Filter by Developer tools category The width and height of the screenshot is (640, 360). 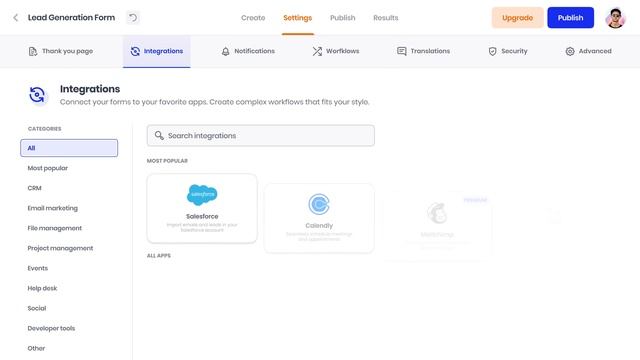pos(51,328)
